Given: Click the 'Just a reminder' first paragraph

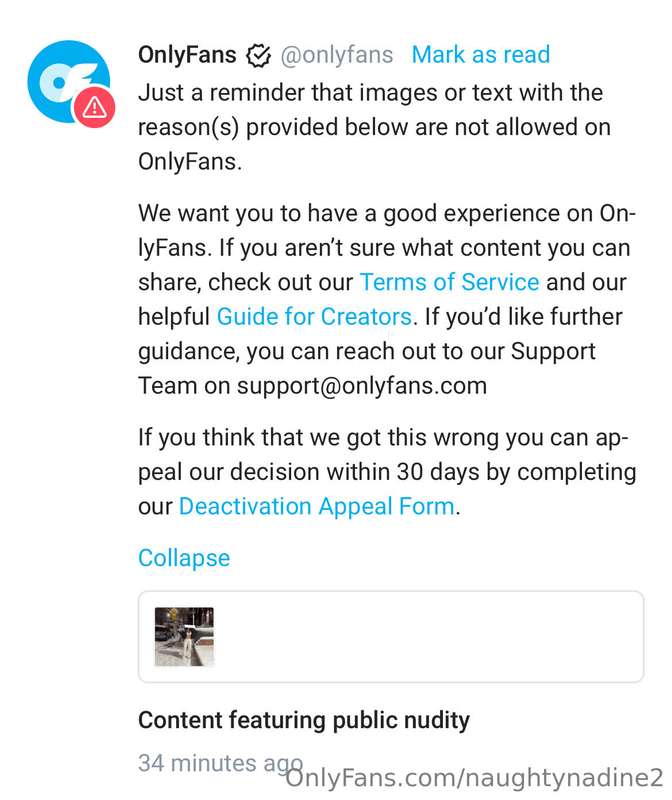Looking at the screenshot, I should [x=375, y=128].
